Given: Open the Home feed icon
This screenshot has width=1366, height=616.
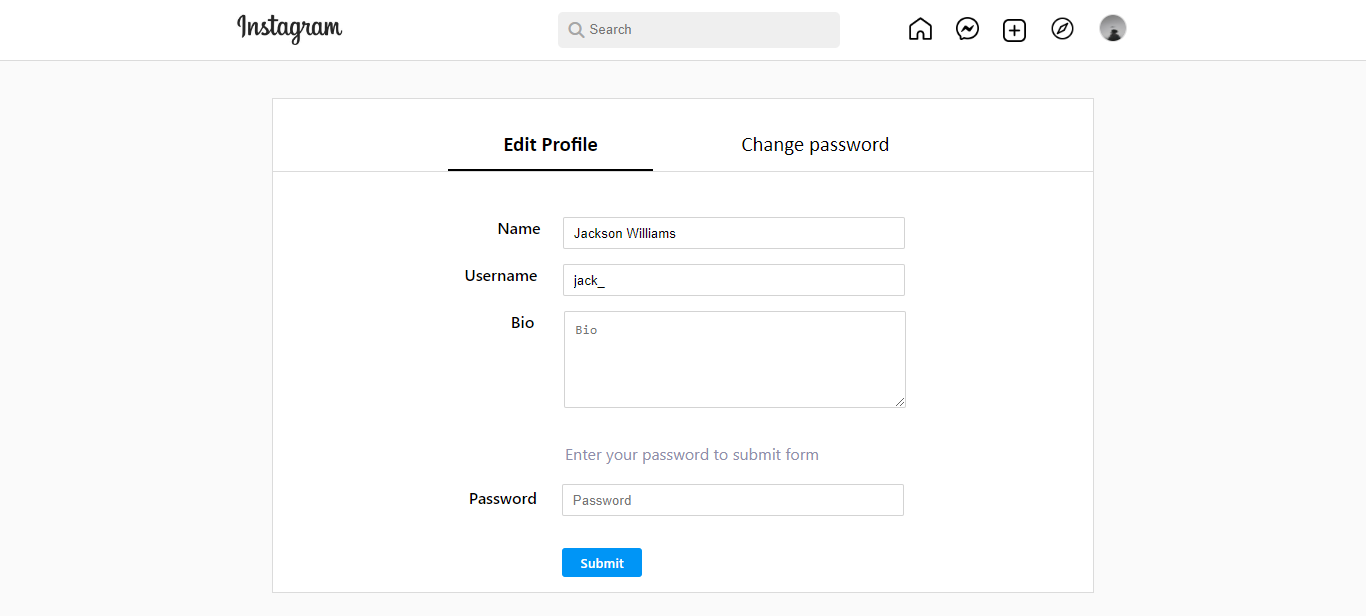Looking at the screenshot, I should 920,29.
